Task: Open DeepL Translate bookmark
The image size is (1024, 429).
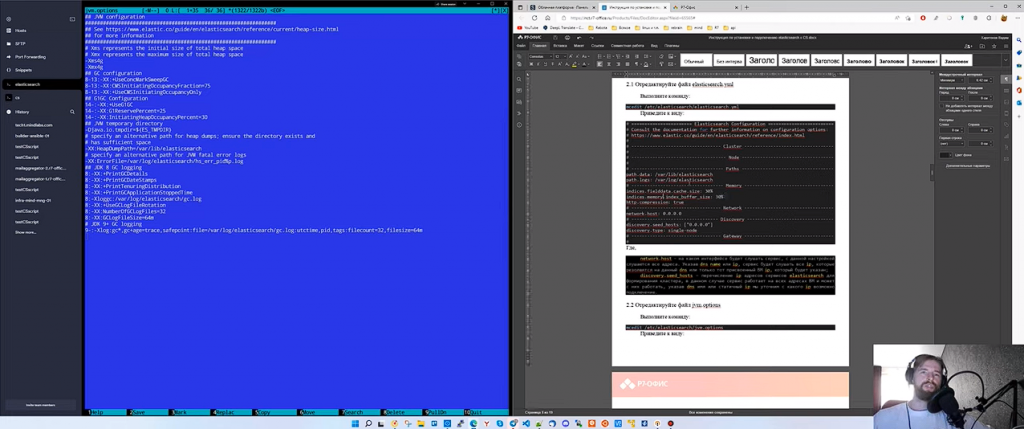Action: pyautogui.click(x=566, y=28)
